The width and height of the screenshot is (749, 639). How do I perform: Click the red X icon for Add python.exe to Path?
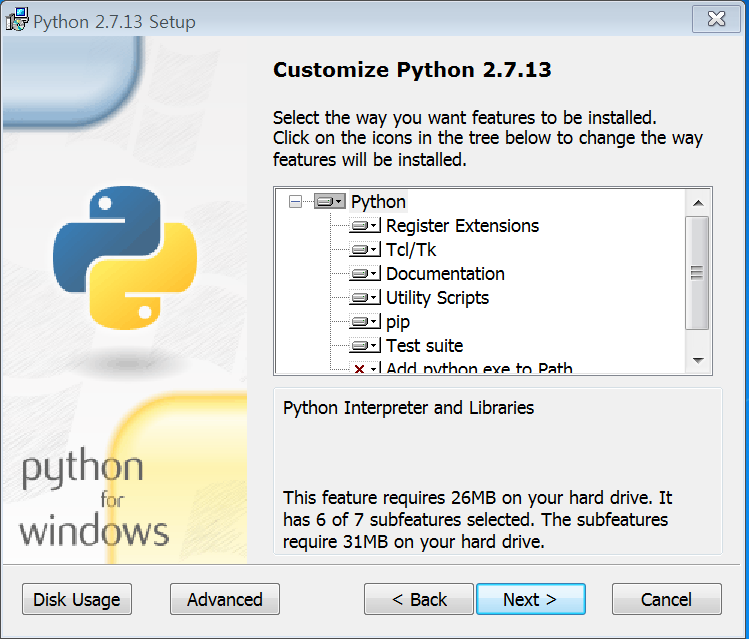[365, 368]
